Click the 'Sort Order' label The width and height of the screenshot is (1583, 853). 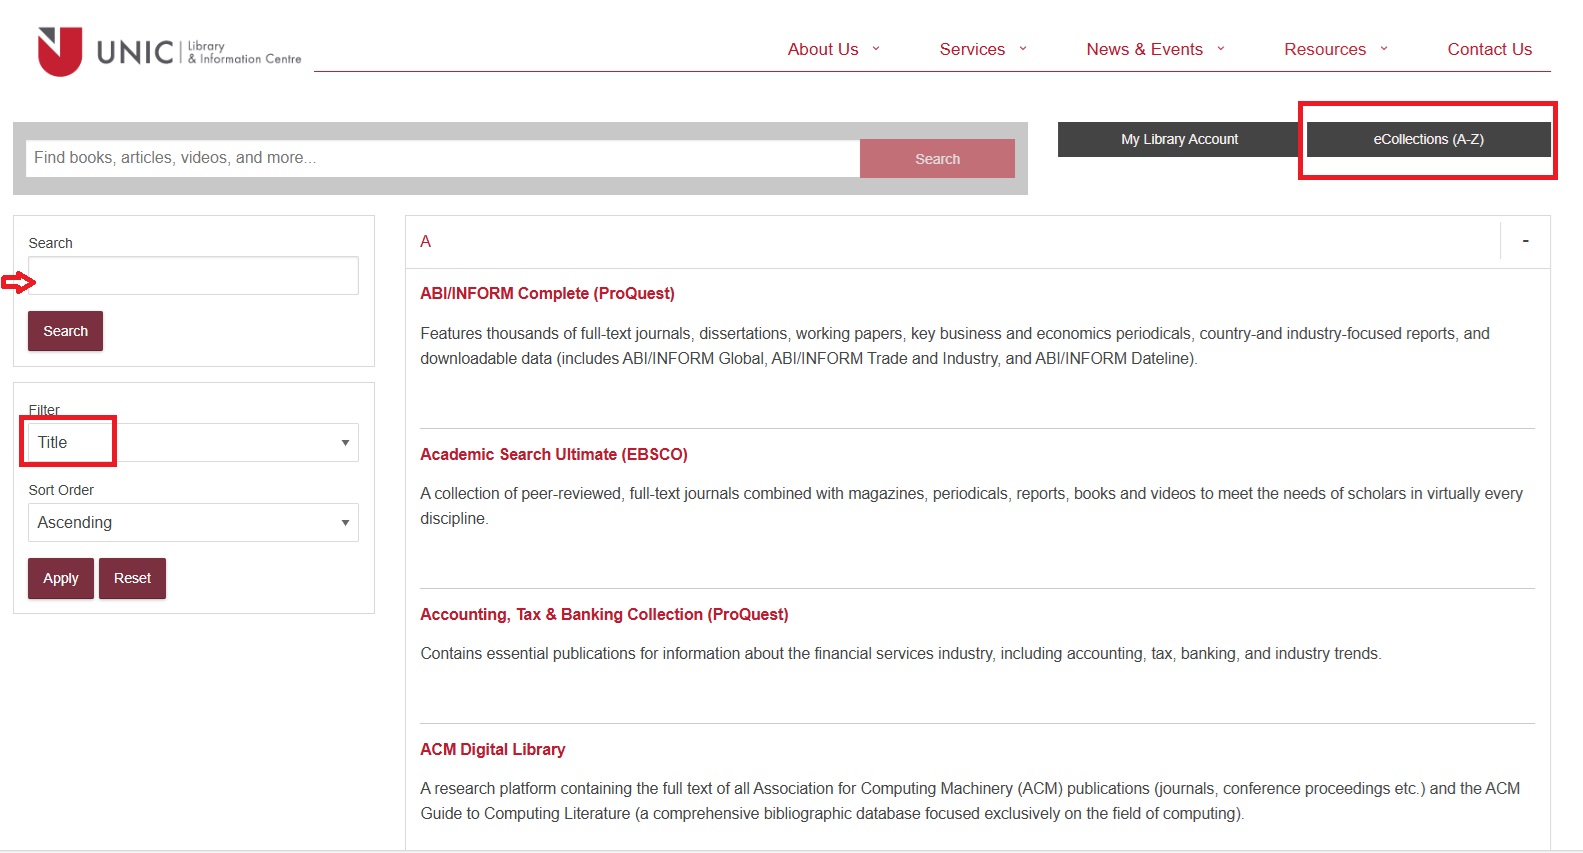pyautogui.click(x=61, y=490)
